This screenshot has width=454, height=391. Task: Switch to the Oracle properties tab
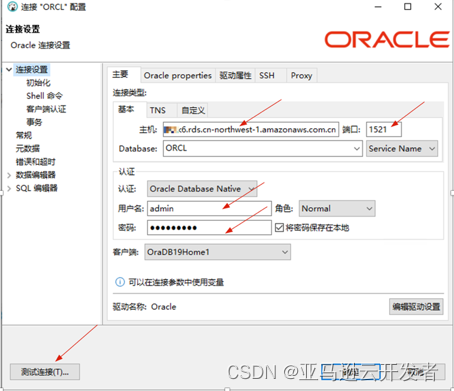(178, 76)
